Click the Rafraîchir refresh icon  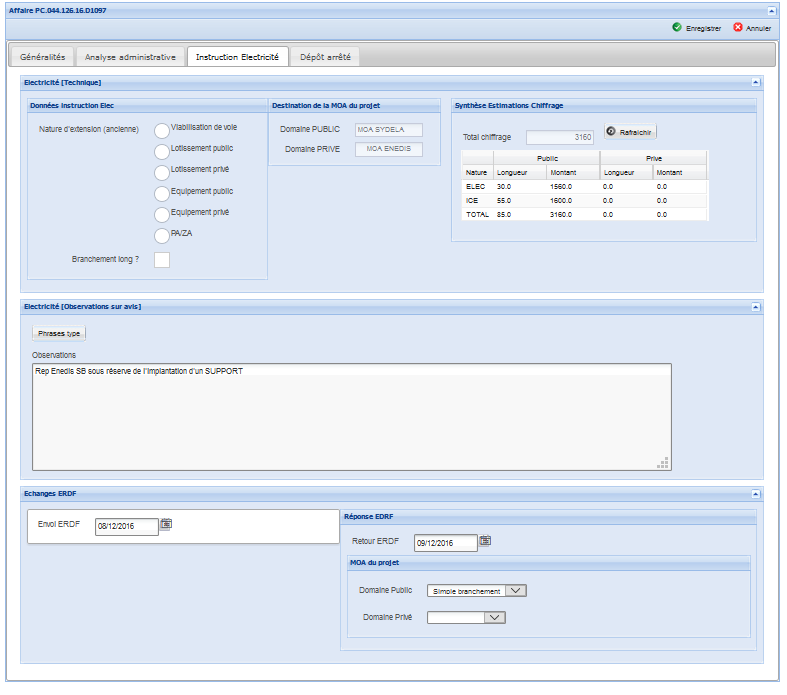(x=611, y=131)
